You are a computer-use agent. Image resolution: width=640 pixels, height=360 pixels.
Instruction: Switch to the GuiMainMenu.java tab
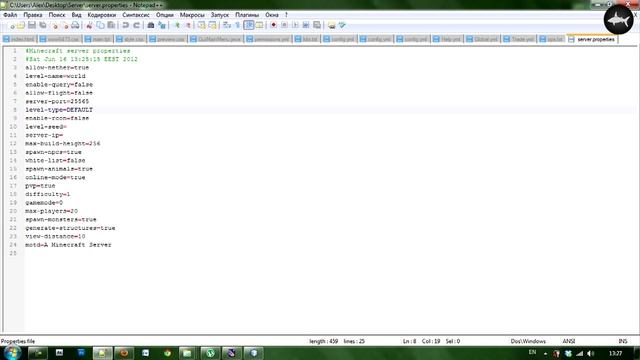[216, 39]
